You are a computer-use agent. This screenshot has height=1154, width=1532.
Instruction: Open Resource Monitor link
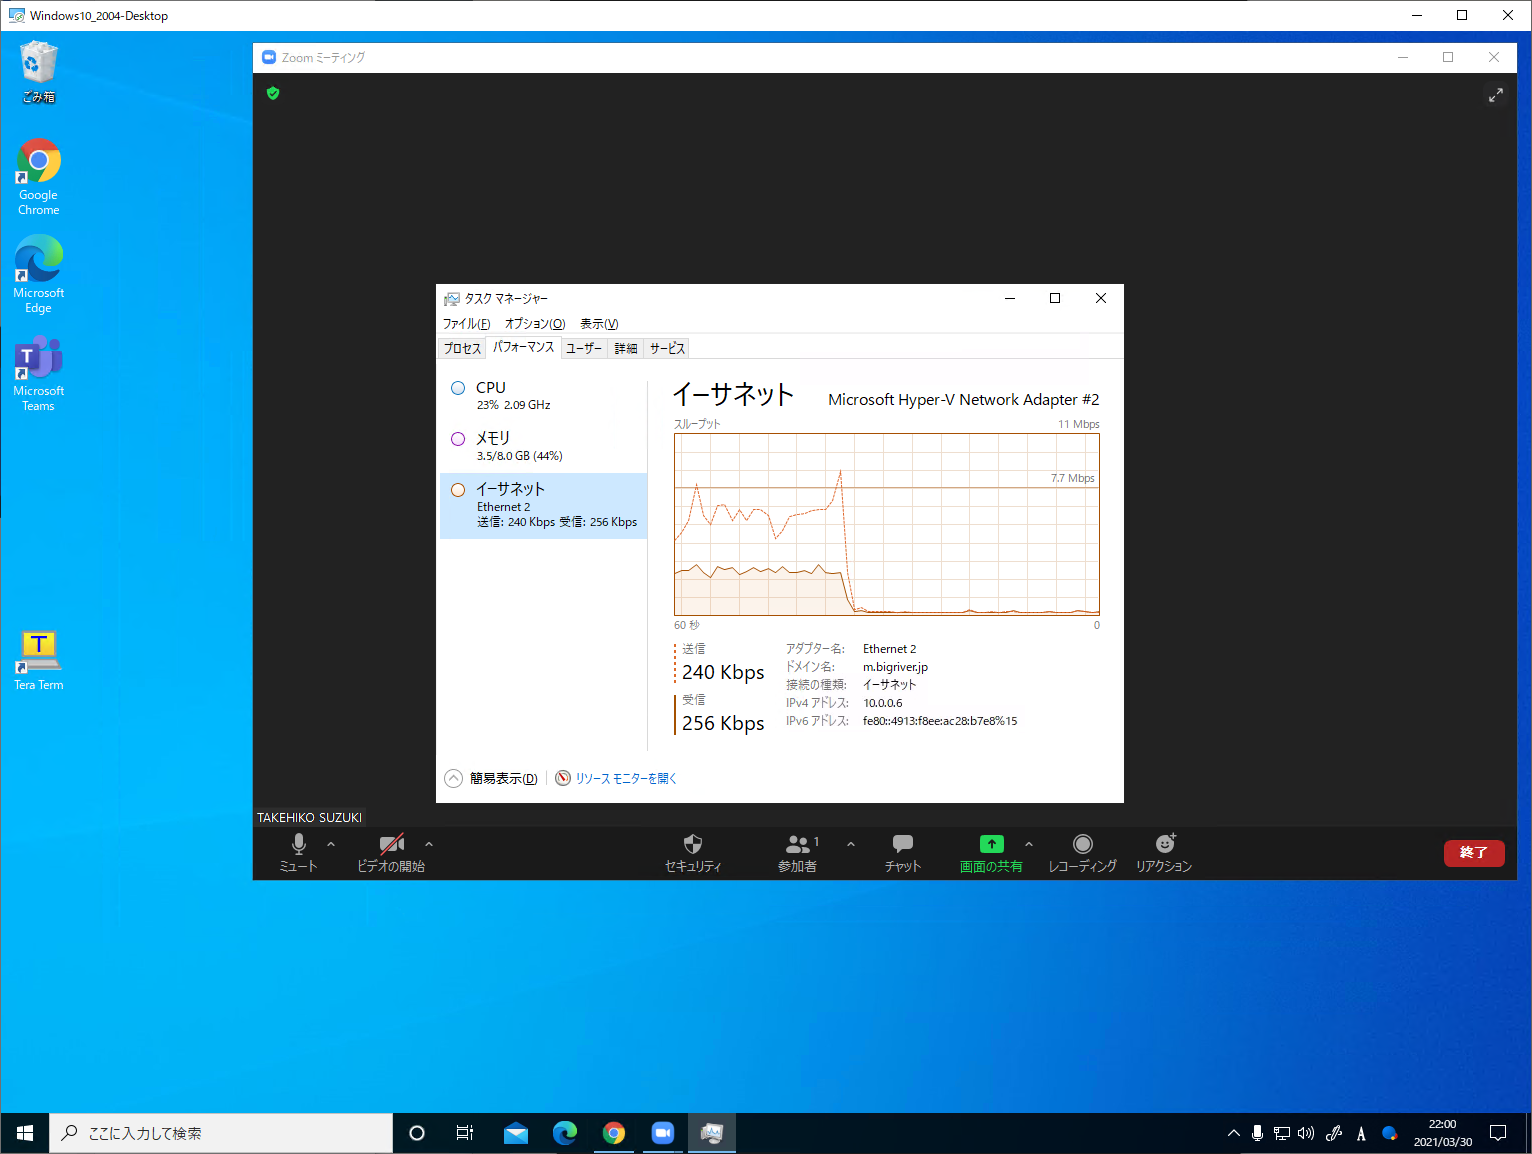tap(625, 778)
